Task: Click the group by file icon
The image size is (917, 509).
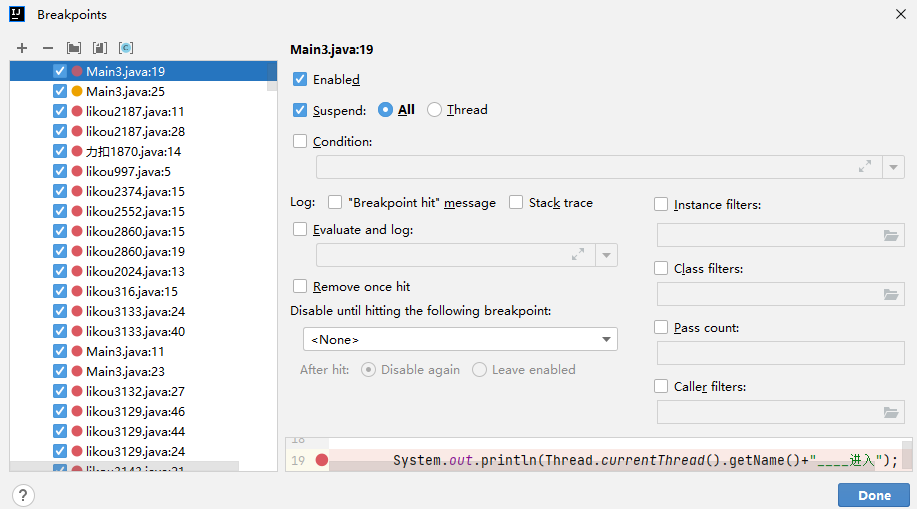Action: pyautogui.click(x=99, y=48)
